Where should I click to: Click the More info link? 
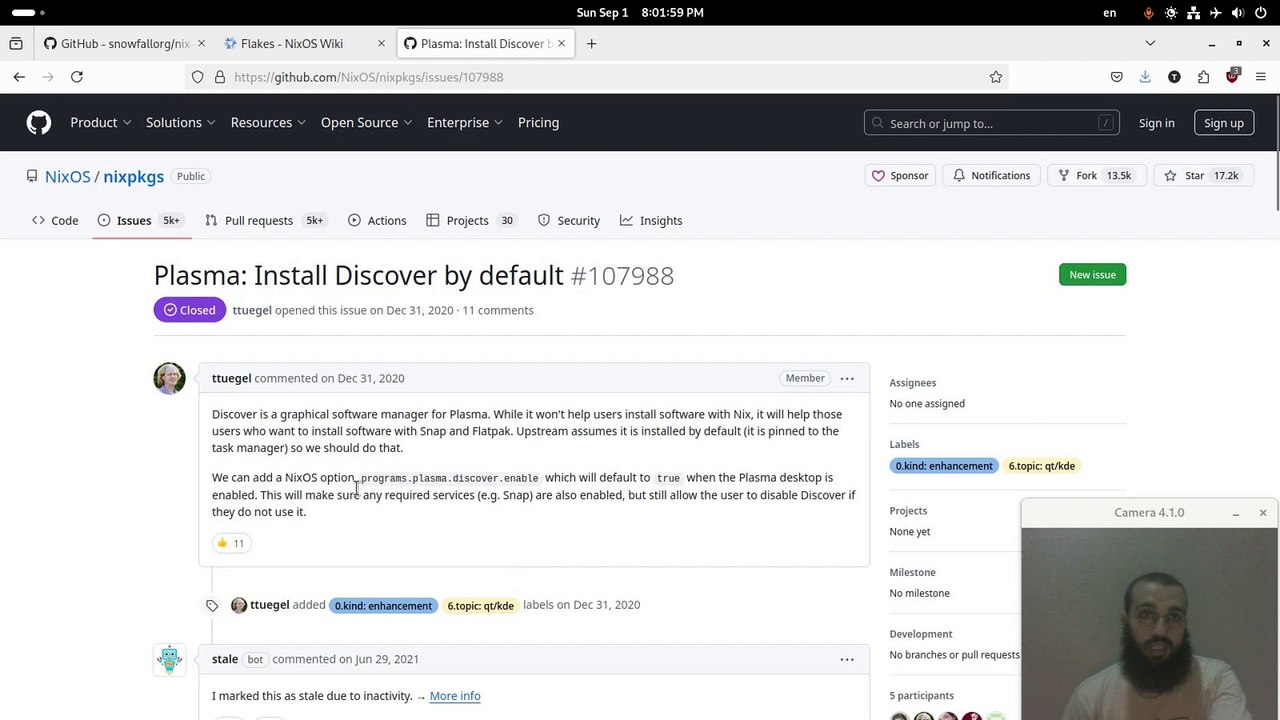point(455,696)
